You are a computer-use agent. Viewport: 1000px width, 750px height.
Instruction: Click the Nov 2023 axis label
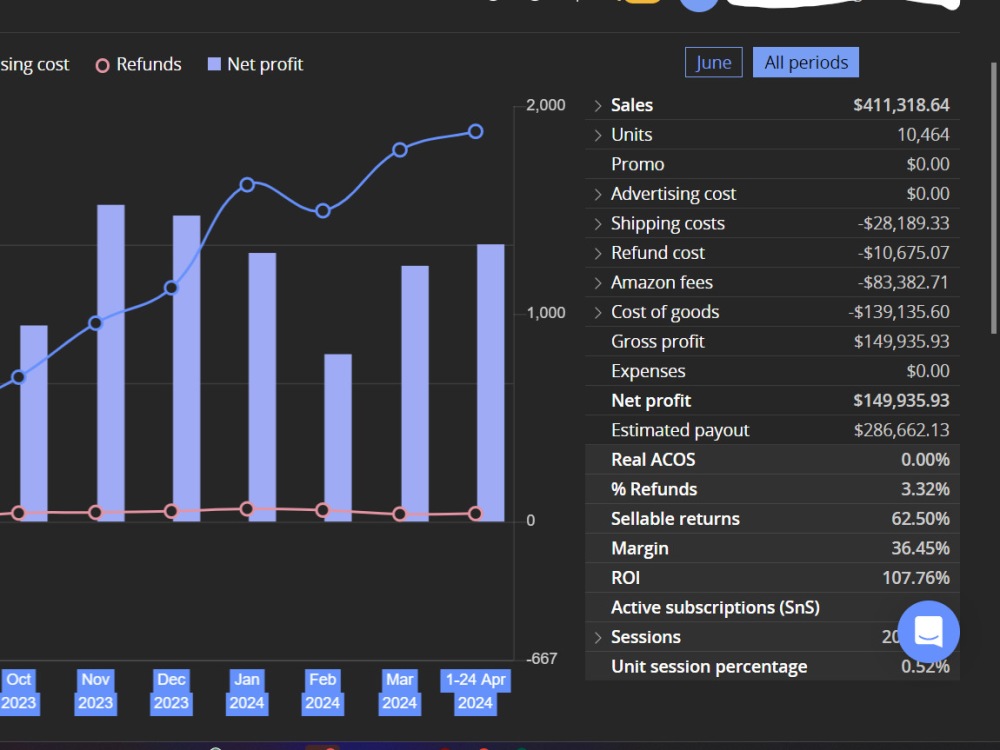click(x=95, y=691)
